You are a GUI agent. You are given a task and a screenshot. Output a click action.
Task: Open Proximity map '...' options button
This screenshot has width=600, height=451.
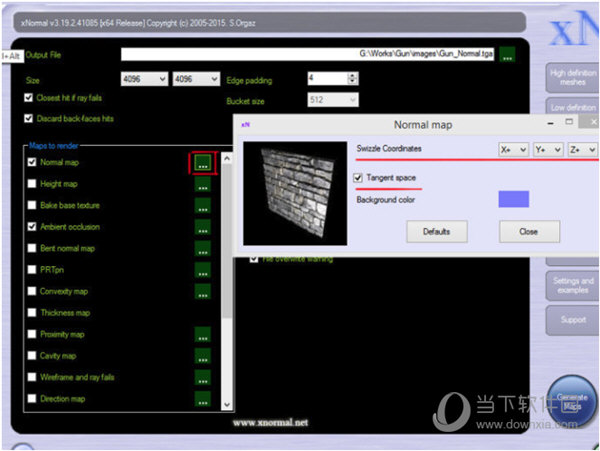tap(203, 334)
